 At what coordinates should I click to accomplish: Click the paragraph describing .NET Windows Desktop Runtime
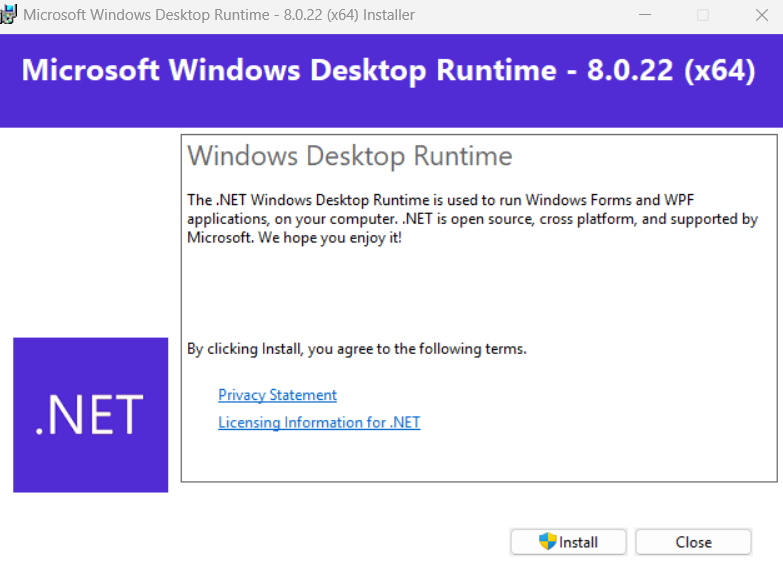tap(472, 219)
